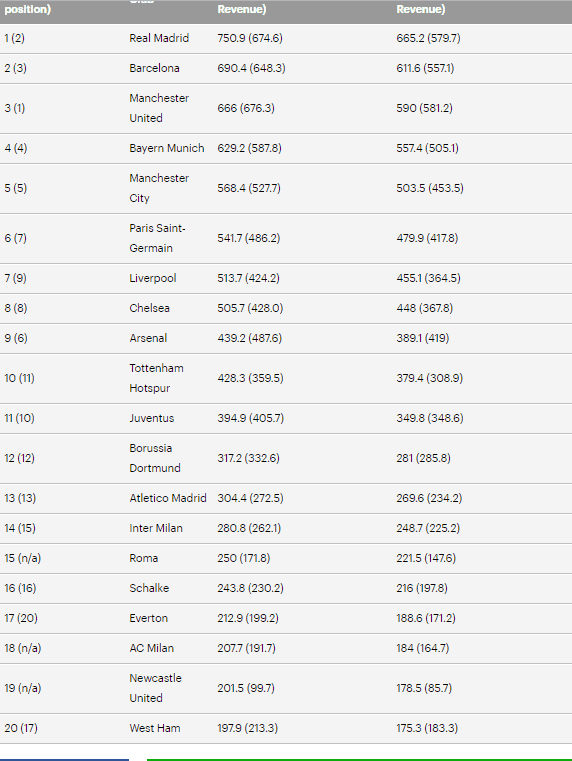
Task: Select Atletico Madrid club cell
Action: point(168,498)
